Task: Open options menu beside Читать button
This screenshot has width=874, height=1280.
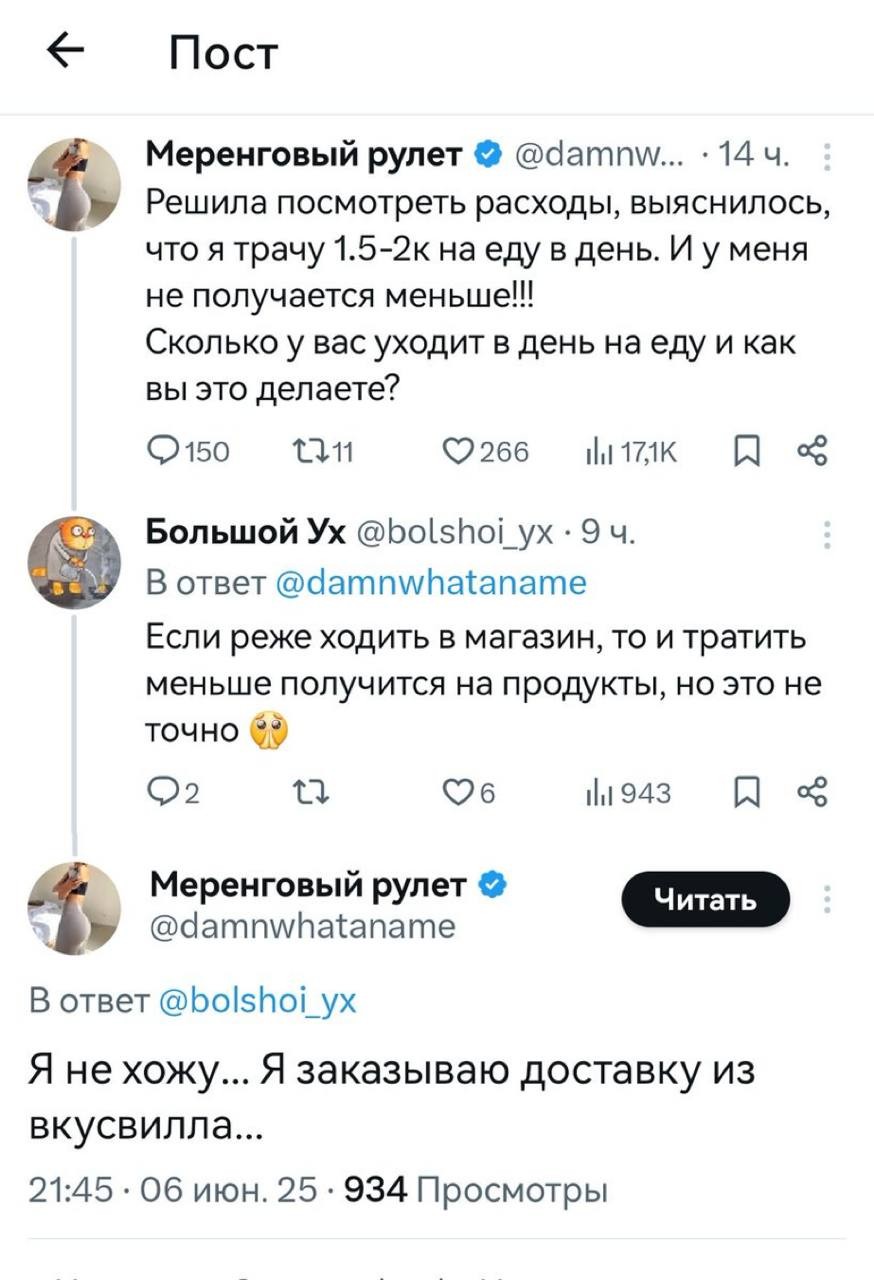Action: click(826, 899)
